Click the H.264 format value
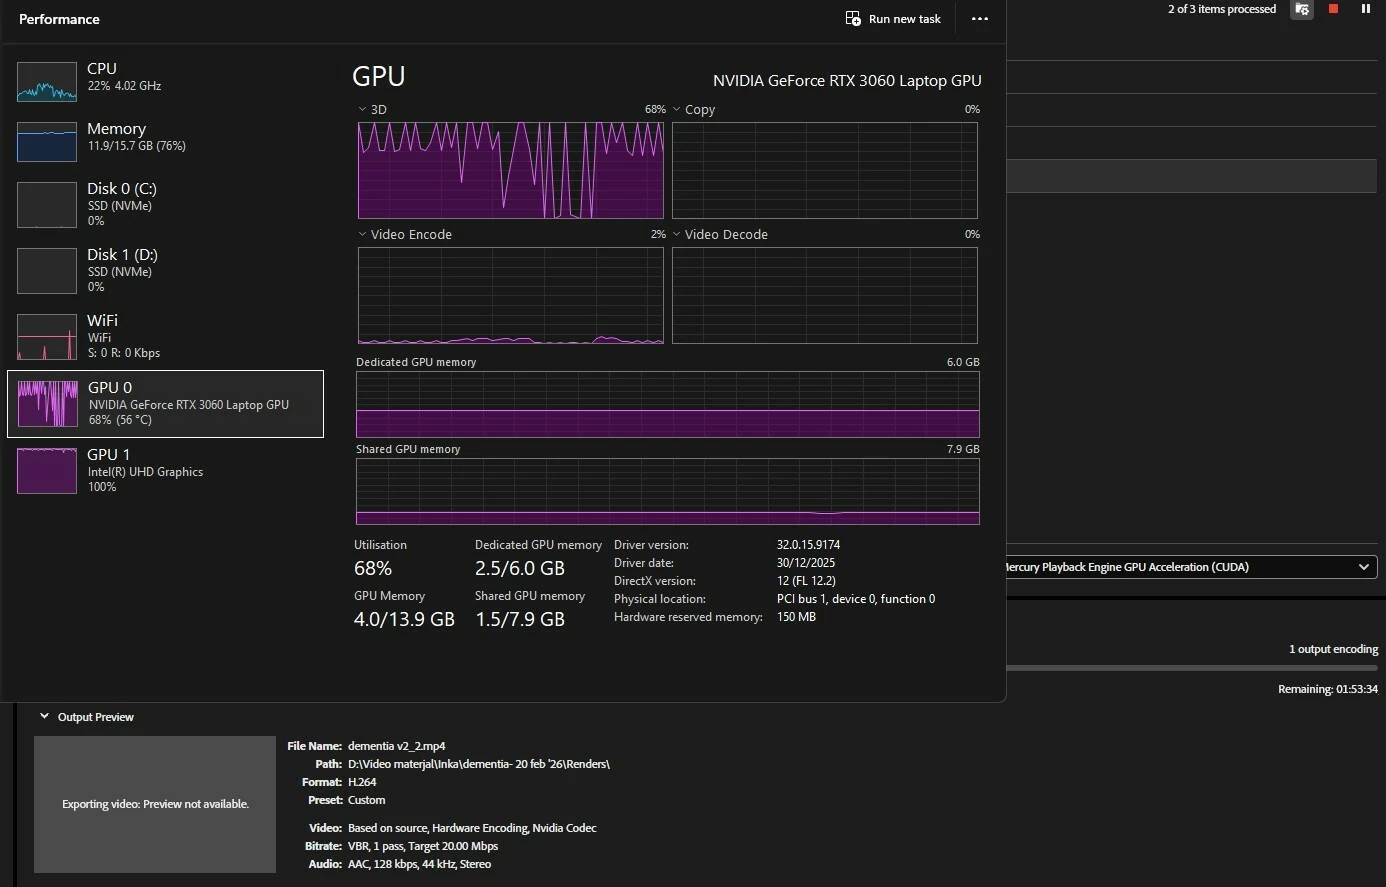1386x887 pixels. coord(362,782)
